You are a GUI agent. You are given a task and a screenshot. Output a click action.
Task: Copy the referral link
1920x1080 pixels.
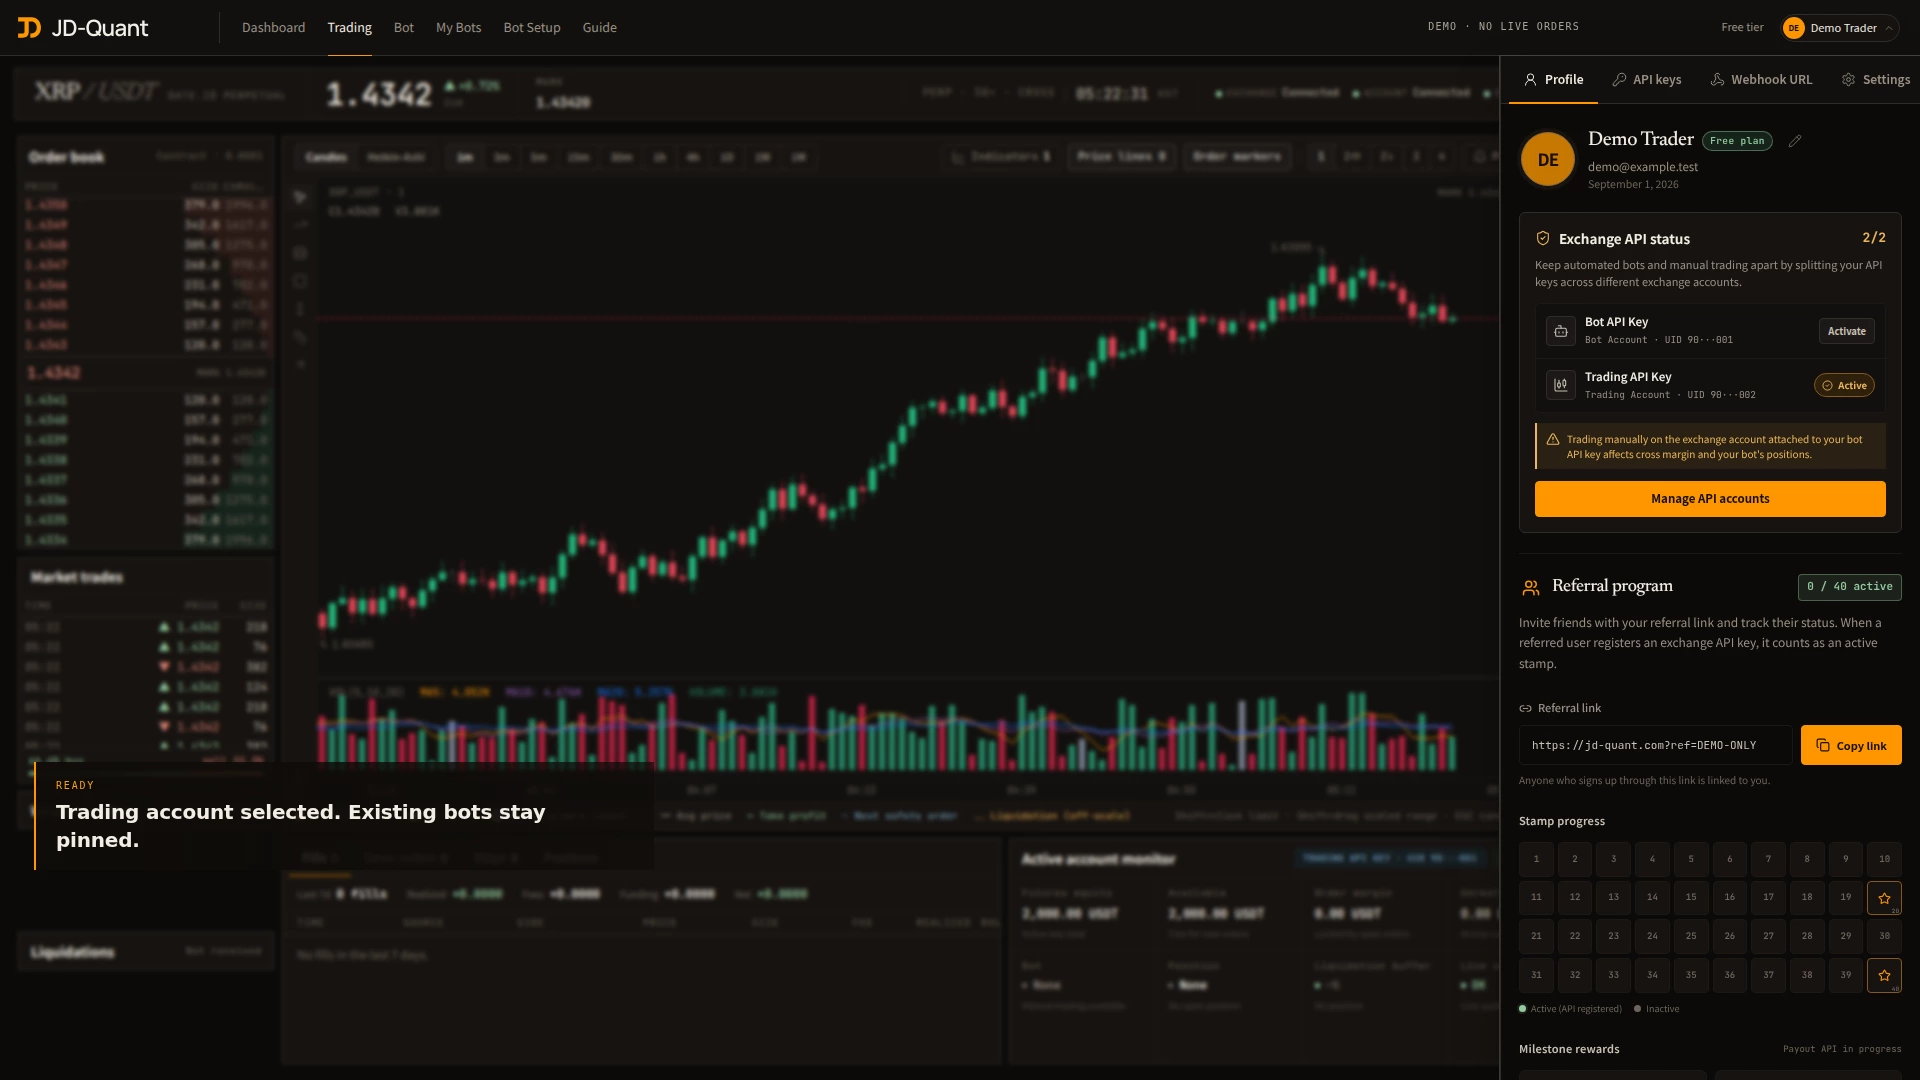[x=1851, y=745]
